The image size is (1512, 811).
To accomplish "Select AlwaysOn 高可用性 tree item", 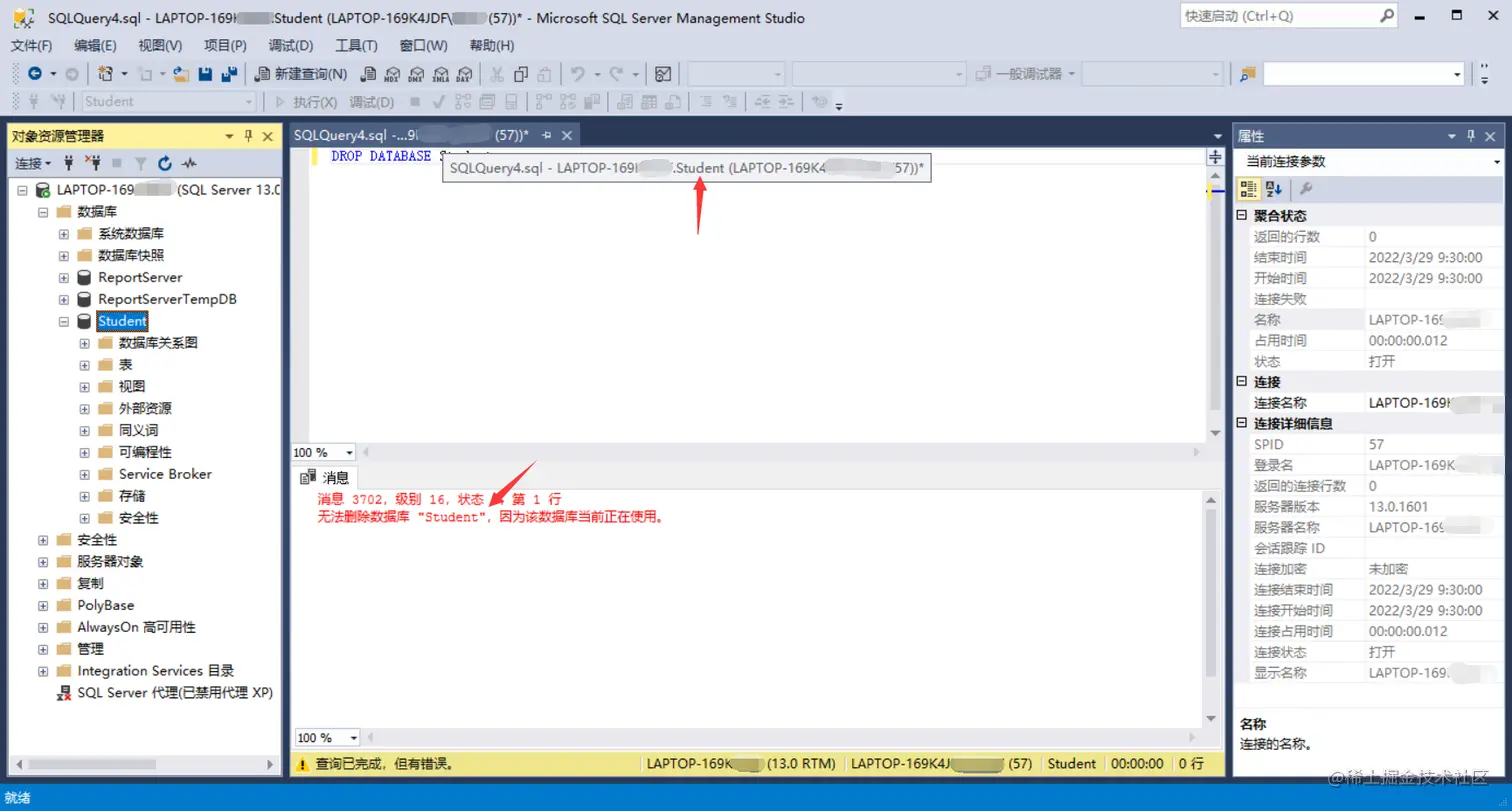I will click(136, 627).
